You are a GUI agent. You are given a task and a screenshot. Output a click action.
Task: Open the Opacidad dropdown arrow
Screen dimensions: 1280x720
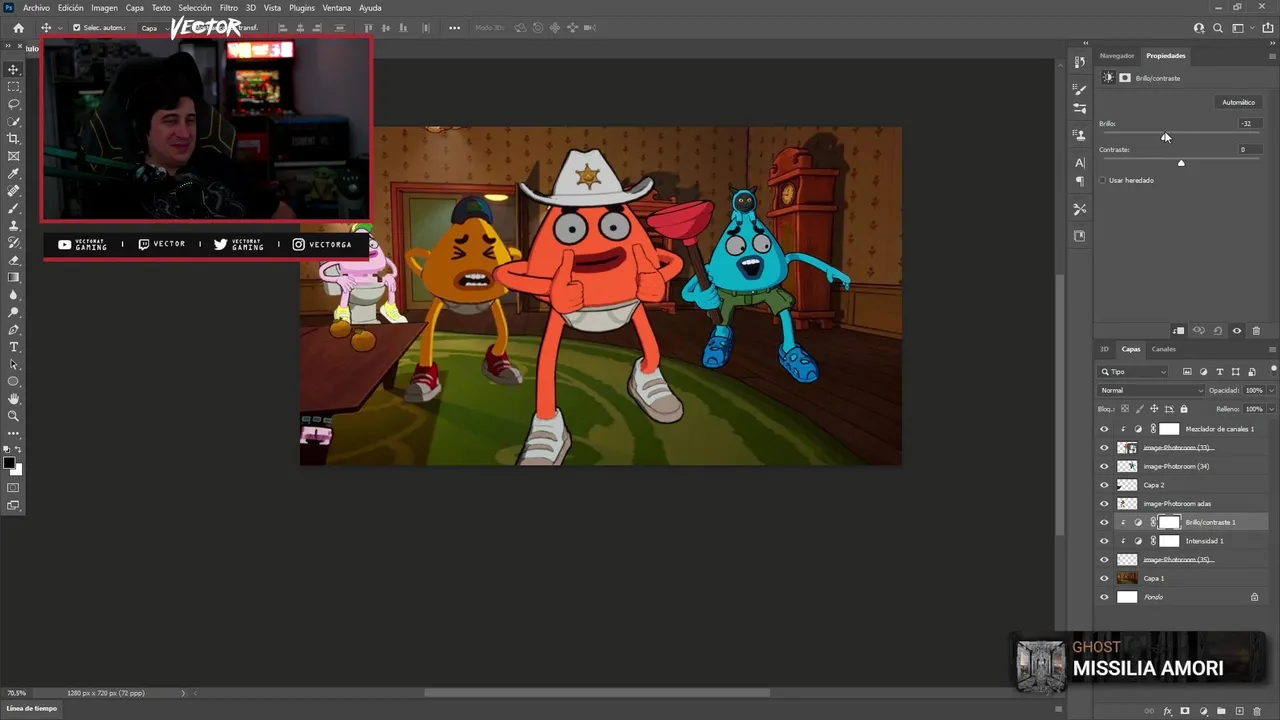(1271, 390)
